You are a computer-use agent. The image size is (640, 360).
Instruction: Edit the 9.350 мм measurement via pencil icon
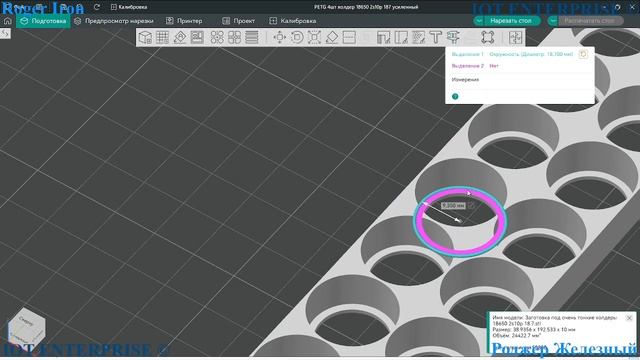[471, 206]
